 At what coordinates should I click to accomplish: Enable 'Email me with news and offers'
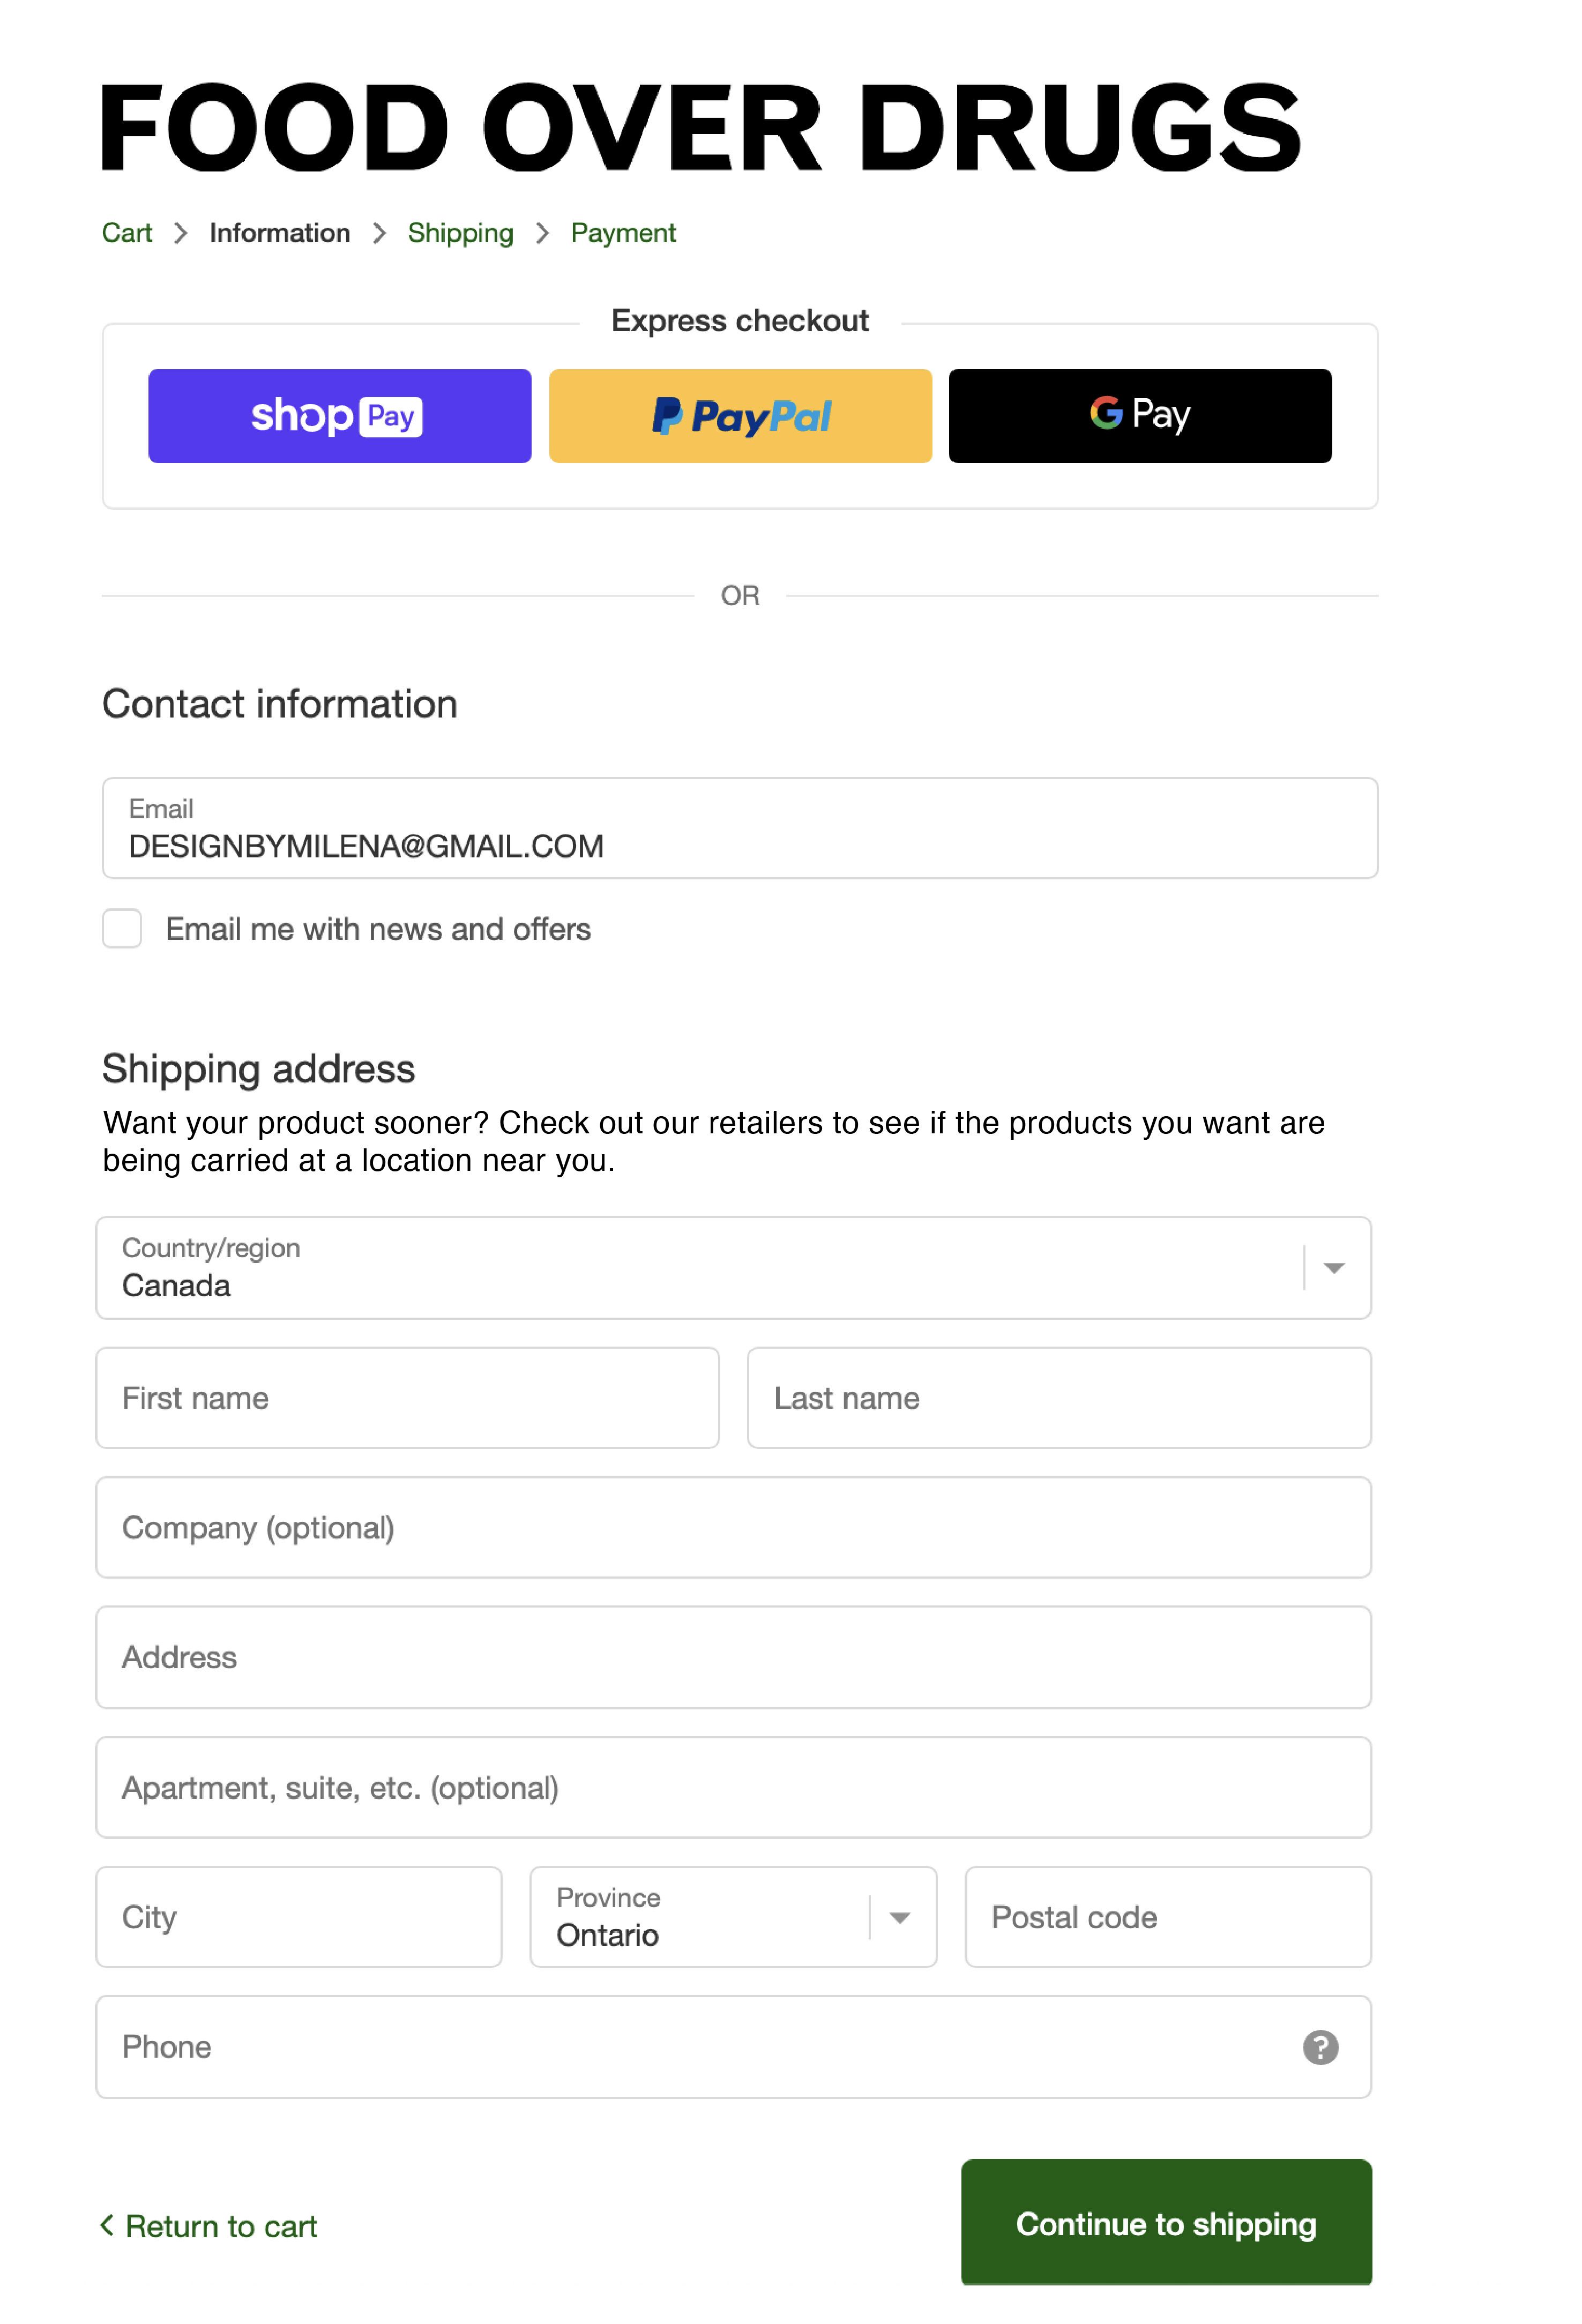point(122,929)
